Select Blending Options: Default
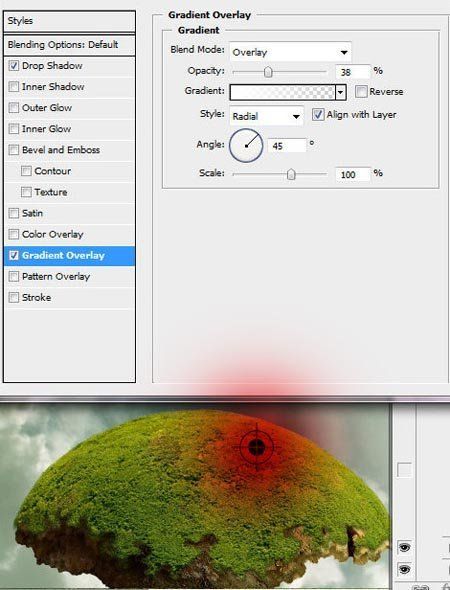450x590 pixels. pyautogui.click(x=69, y=45)
